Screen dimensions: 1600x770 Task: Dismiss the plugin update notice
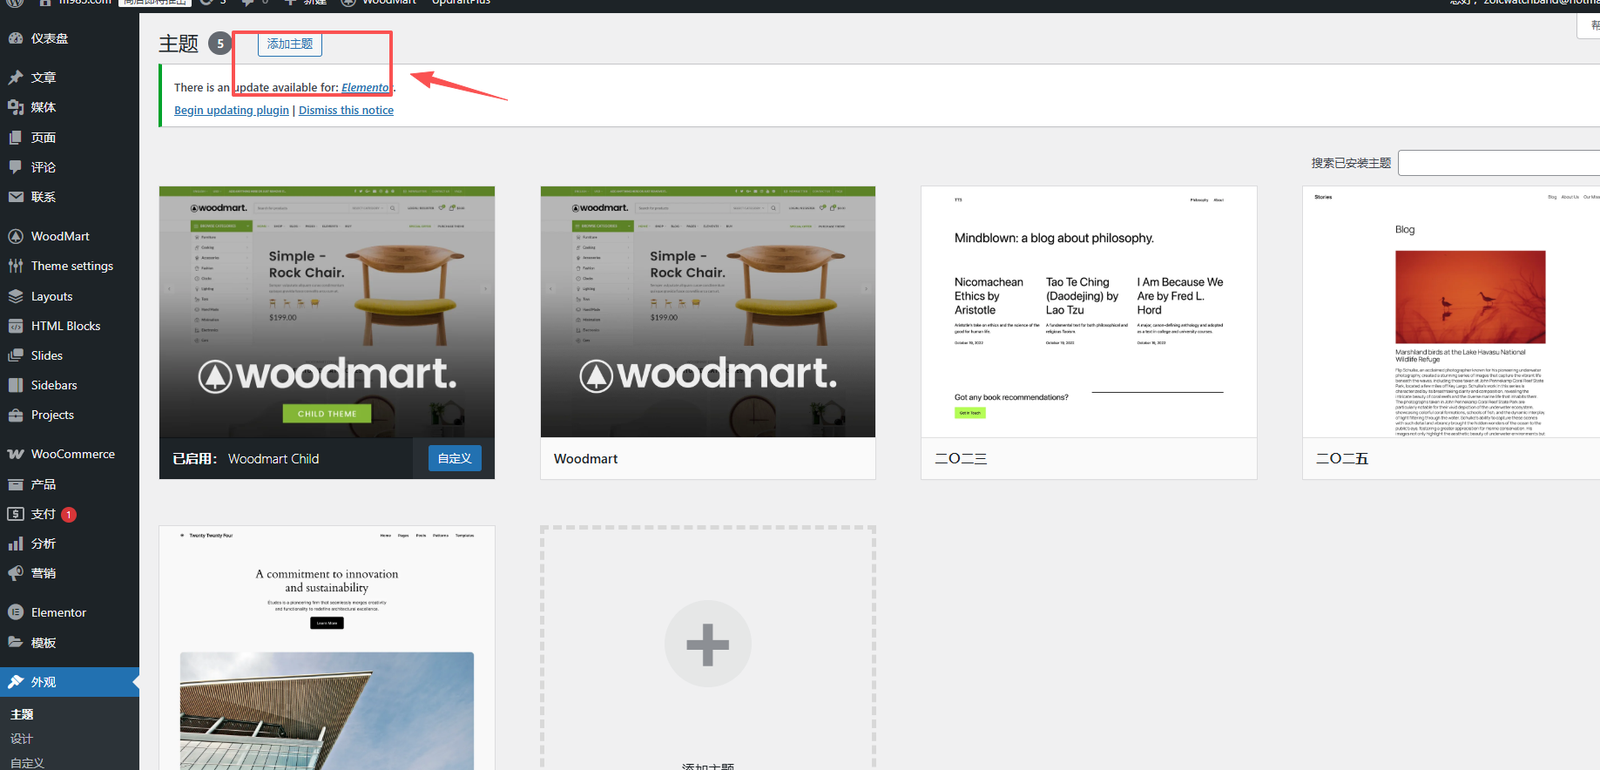[x=346, y=110]
